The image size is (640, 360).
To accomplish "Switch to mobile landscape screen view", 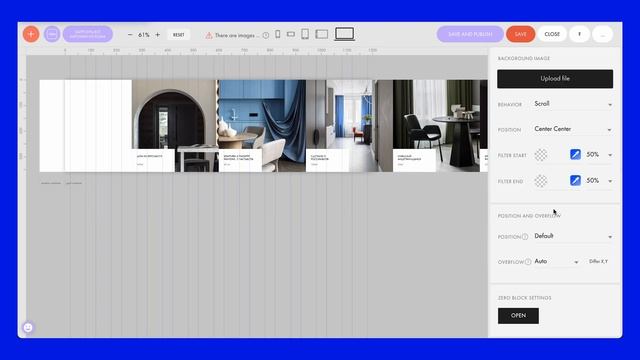I will click(x=291, y=34).
